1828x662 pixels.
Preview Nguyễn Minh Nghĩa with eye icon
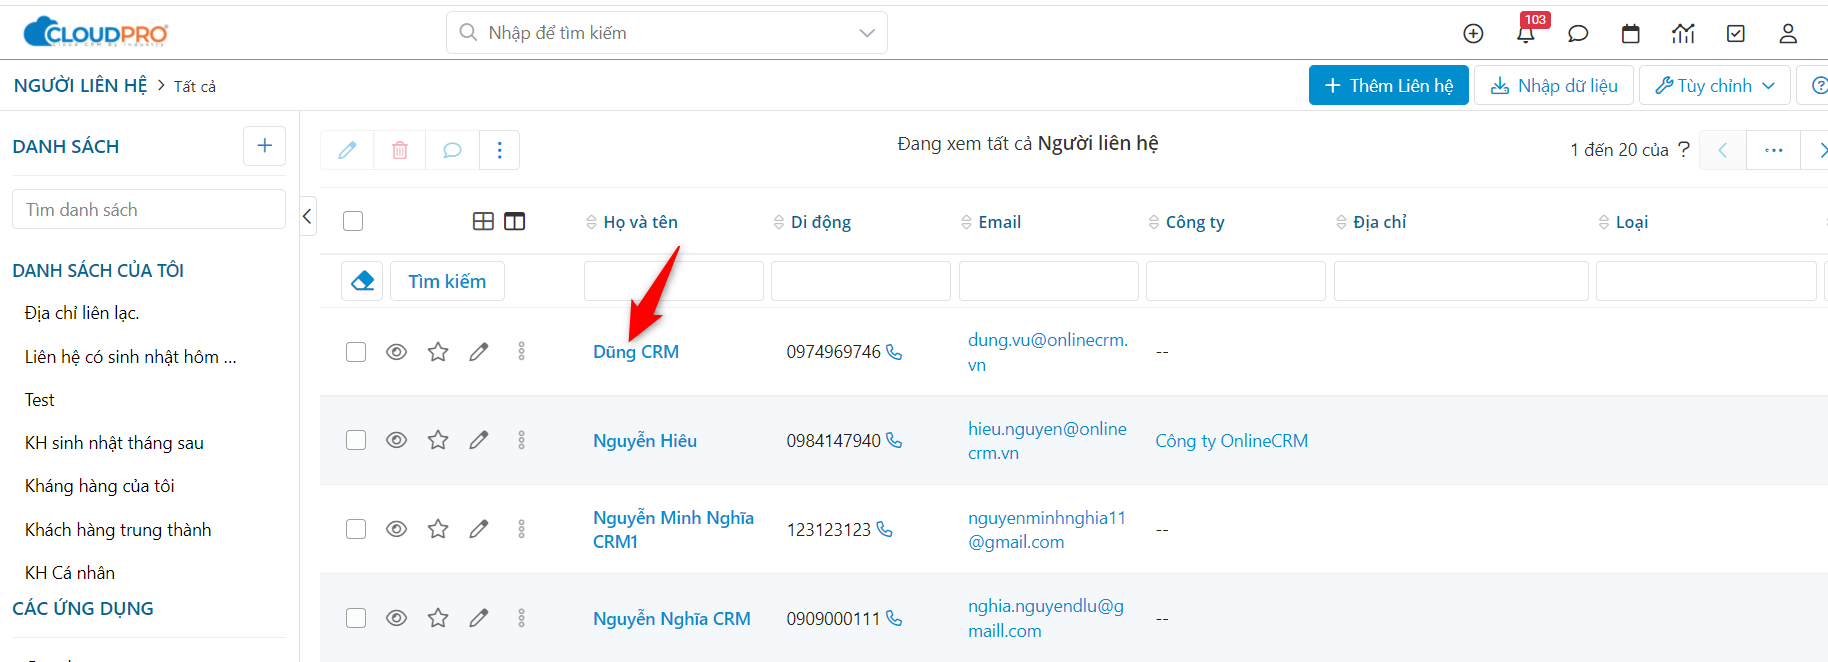397,529
